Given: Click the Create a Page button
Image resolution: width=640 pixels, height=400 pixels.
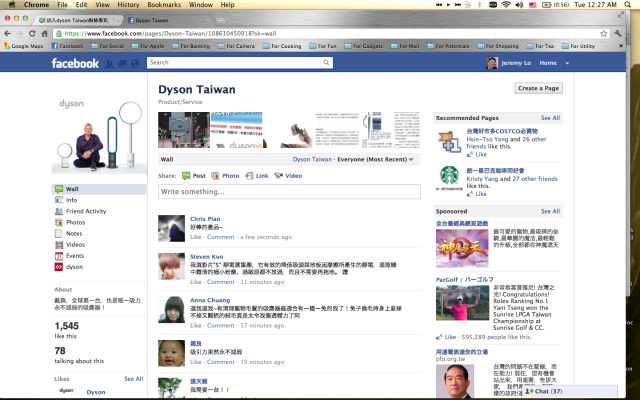Looking at the screenshot, I should [538, 88].
